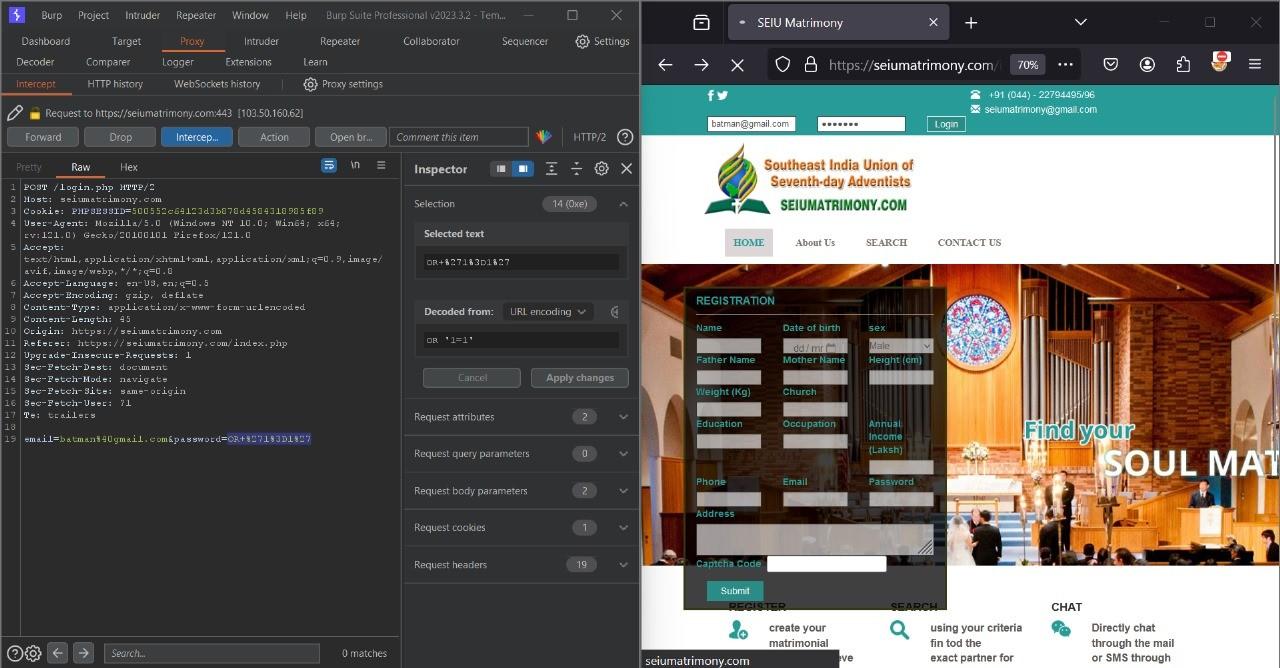Open the highlight color picker icon
This screenshot has width=1280, height=668.
click(544, 137)
